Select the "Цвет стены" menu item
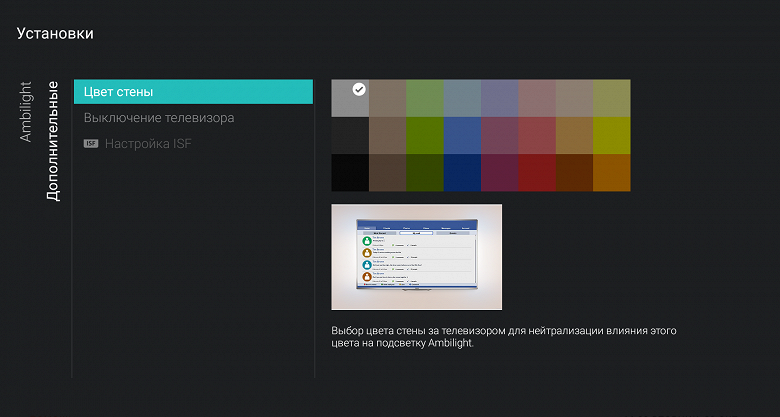Screen dimensions: 780x417 click(x=193, y=92)
